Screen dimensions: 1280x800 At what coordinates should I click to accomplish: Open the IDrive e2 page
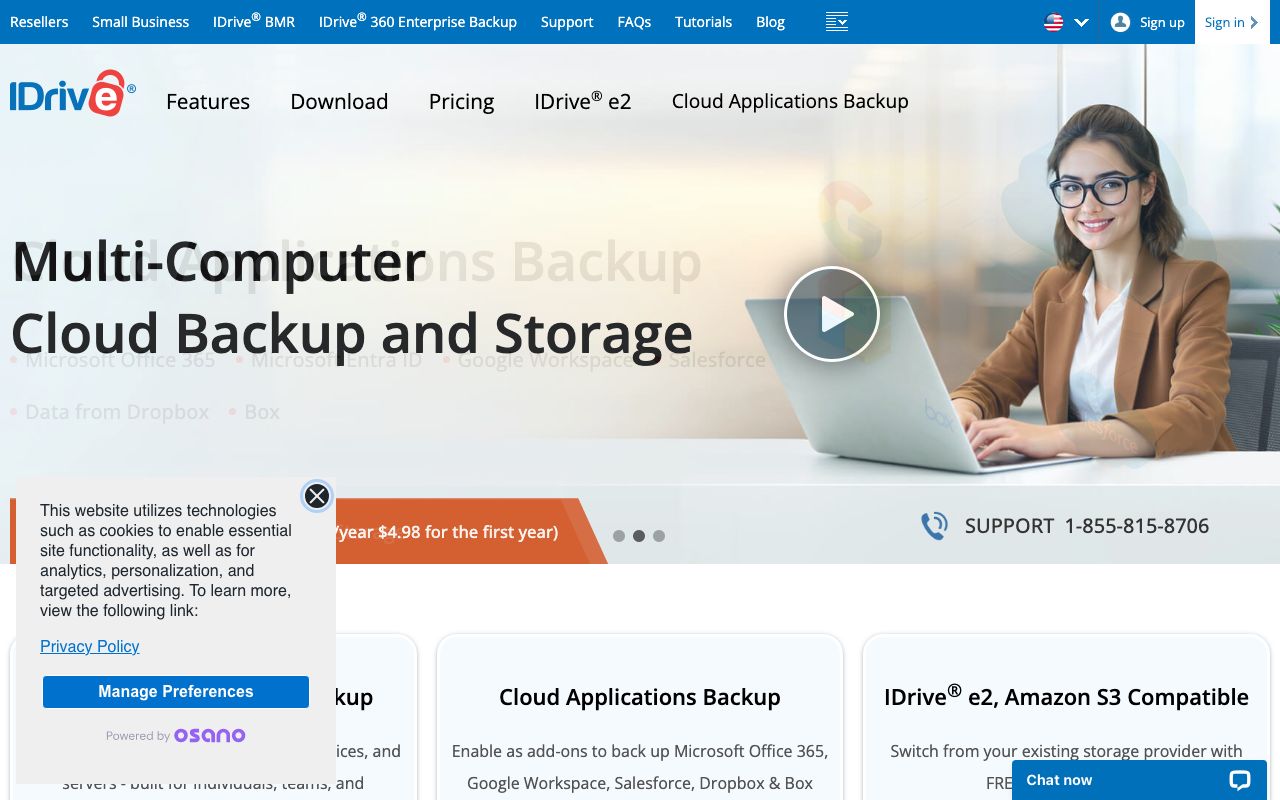[x=583, y=100]
